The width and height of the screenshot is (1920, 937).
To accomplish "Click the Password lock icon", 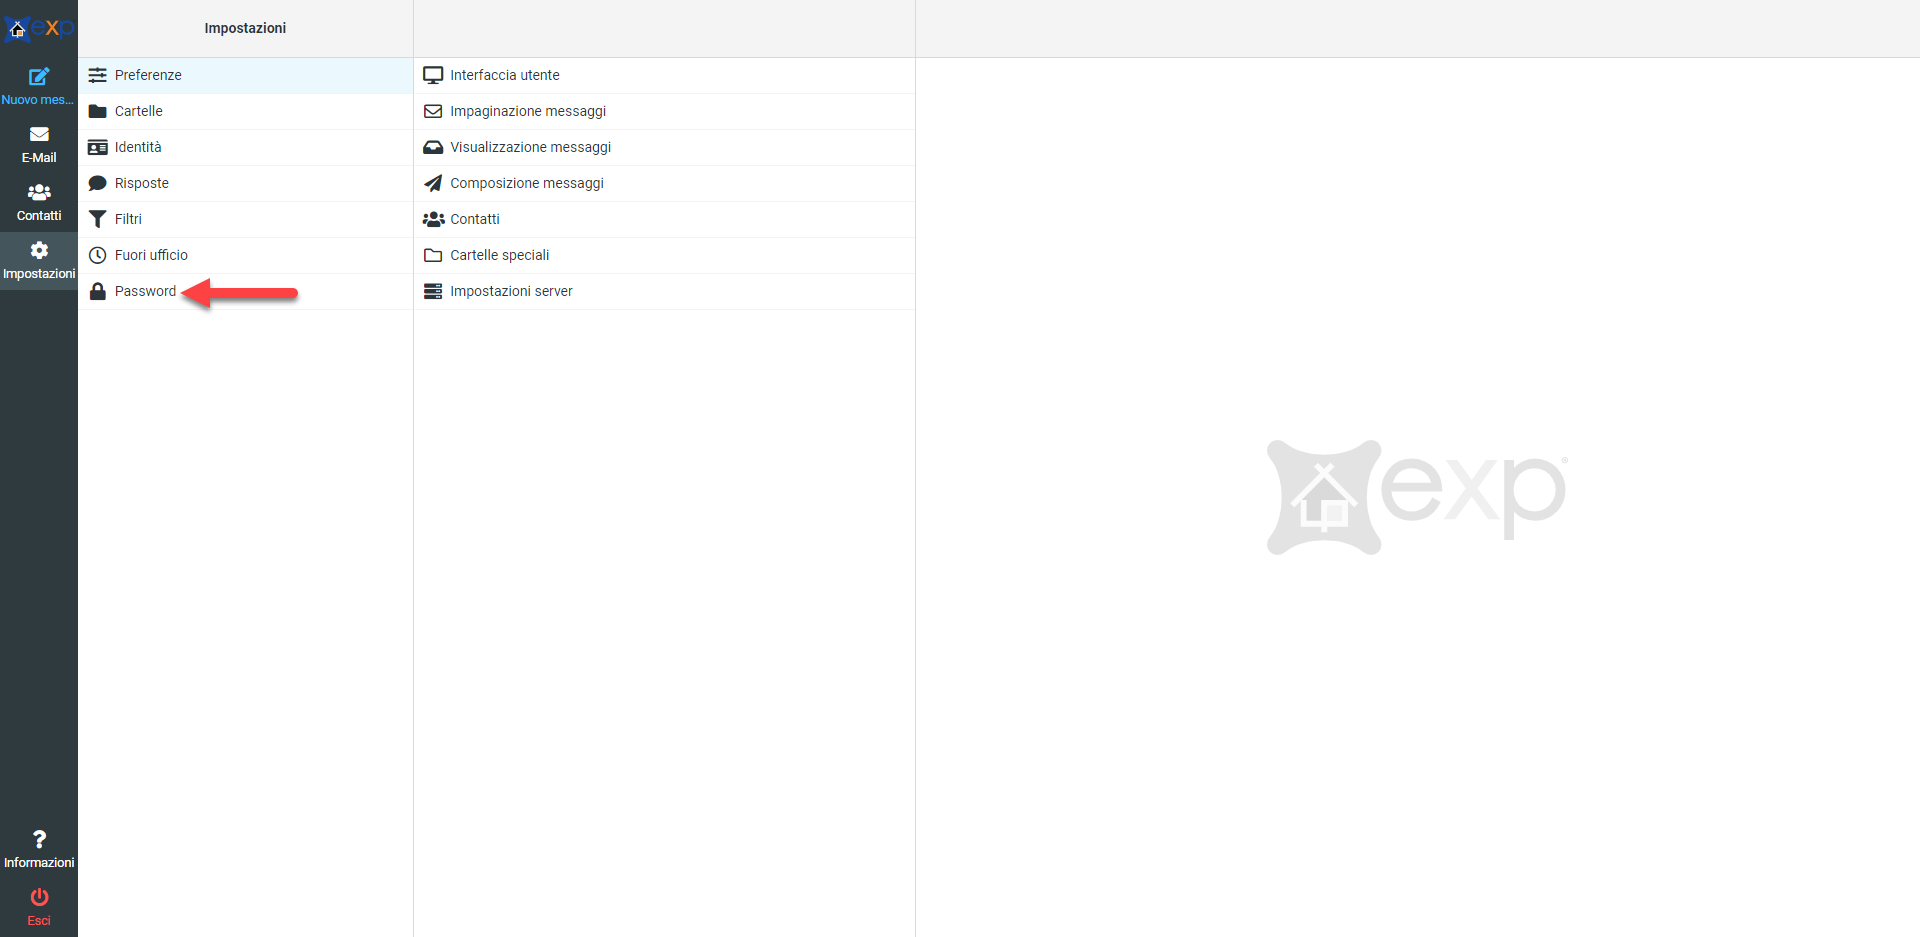I will pyautogui.click(x=97, y=291).
